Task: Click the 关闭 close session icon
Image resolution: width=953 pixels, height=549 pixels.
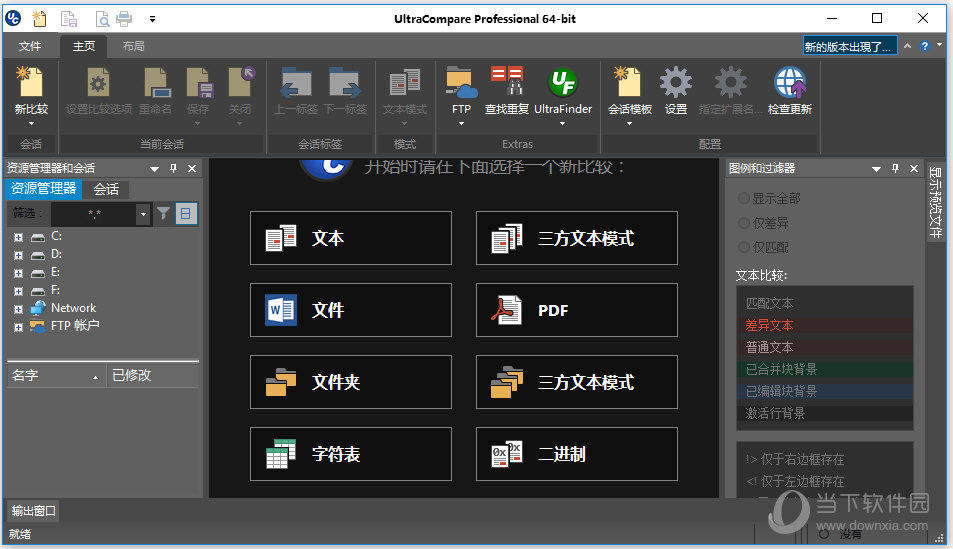Action: tap(241, 83)
